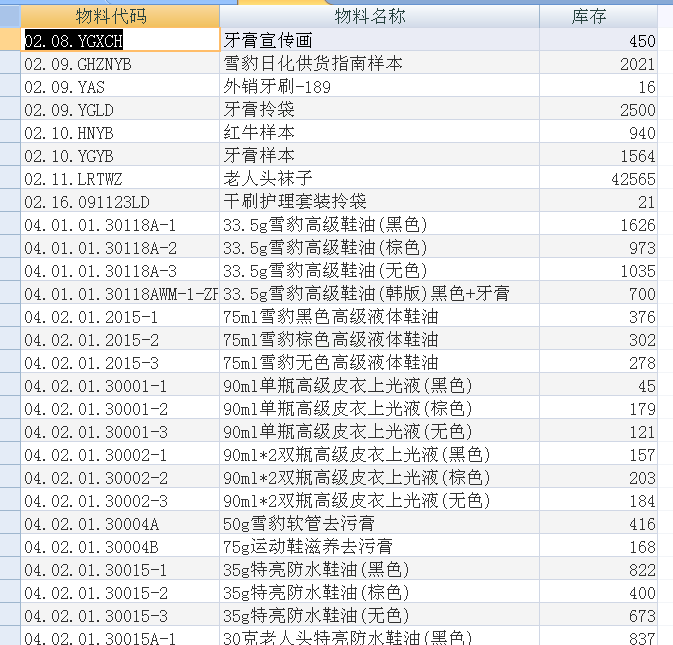The height and width of the screenshot is (645, 673).
Task: Click the 物料名称 column header
Action: [x=379, y=16]
